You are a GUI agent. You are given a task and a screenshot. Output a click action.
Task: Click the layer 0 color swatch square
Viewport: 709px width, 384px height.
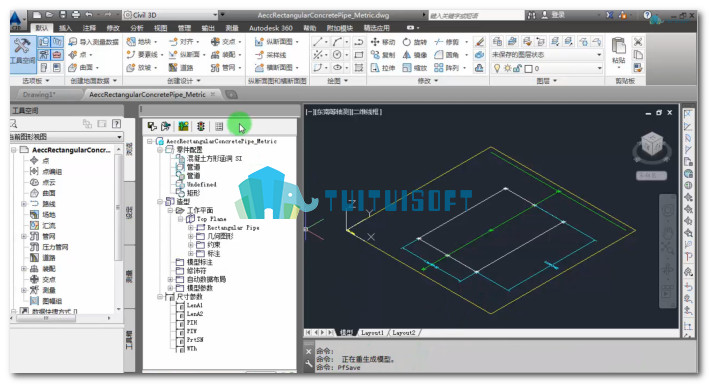point(528,69)
